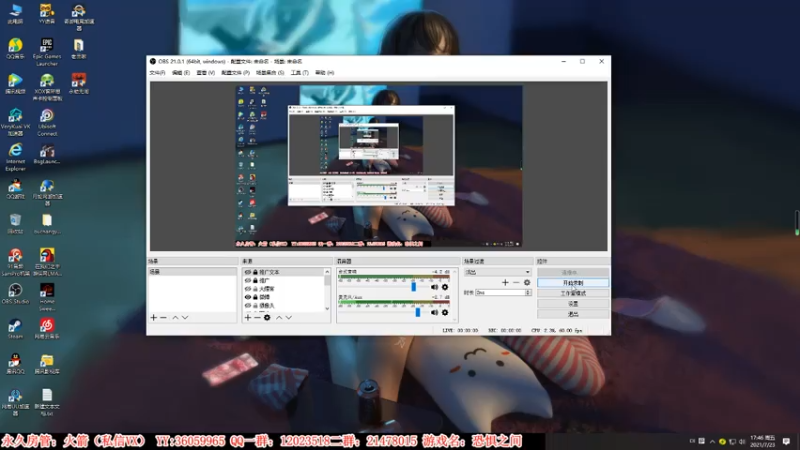This screenshot has height=450, width=800.
Task: Click the Sources list scrollbar
Action: click(x=327, y=290)
